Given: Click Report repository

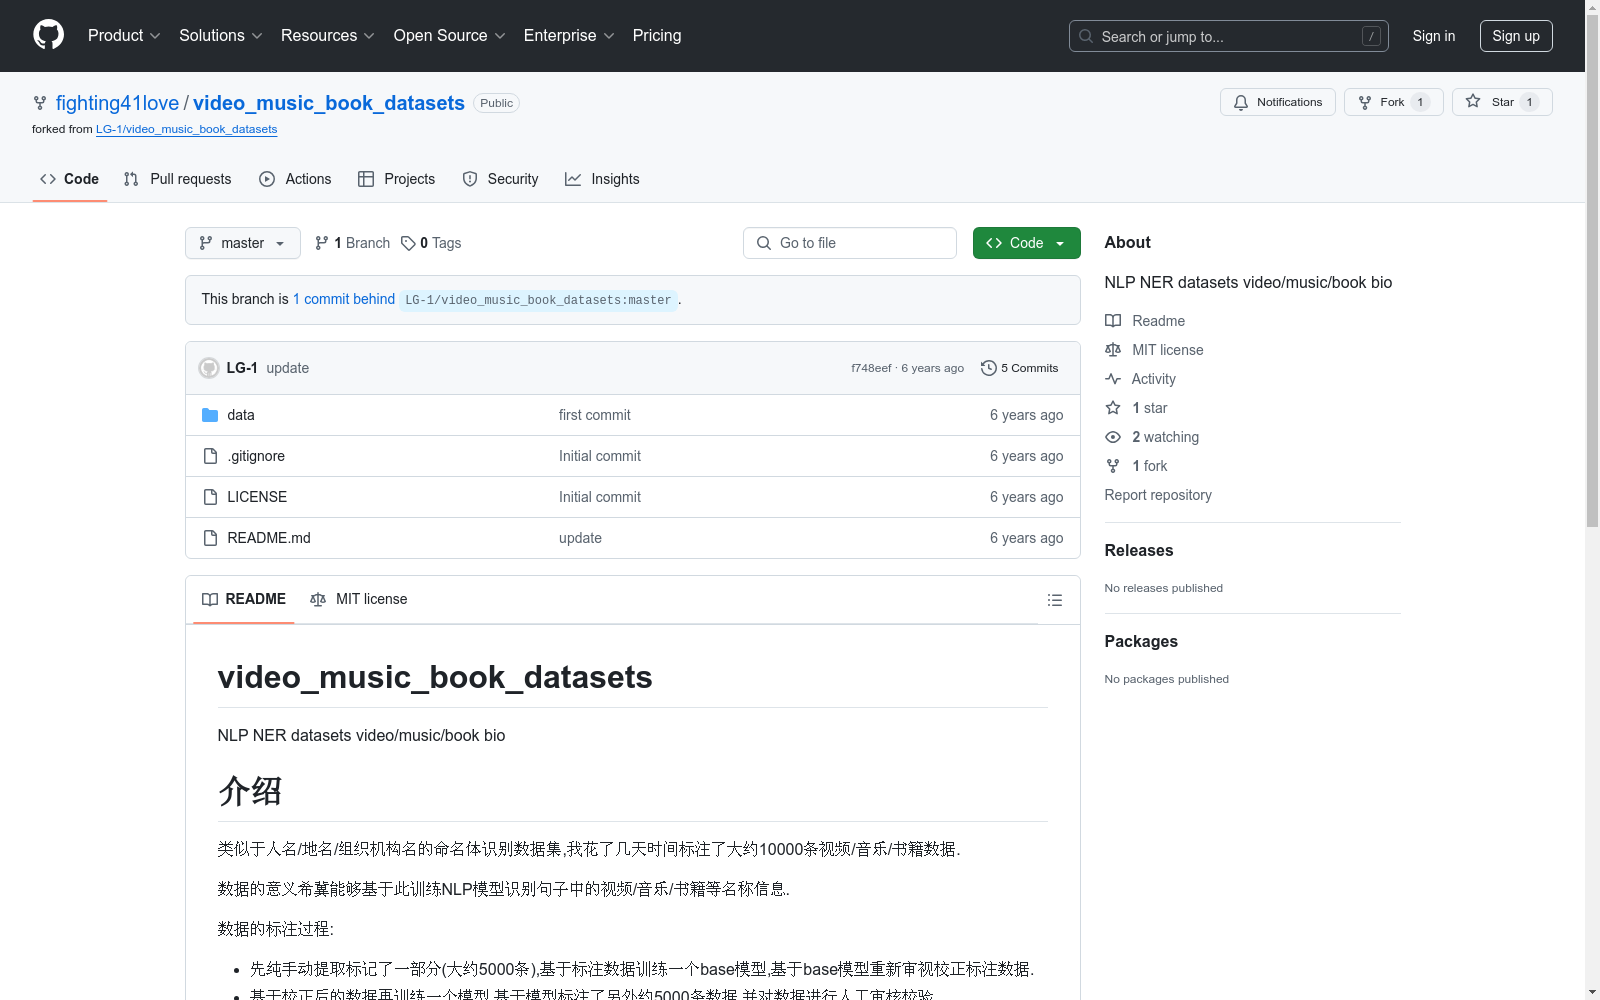Looking at the screenshot, I should coord(1158,495).
